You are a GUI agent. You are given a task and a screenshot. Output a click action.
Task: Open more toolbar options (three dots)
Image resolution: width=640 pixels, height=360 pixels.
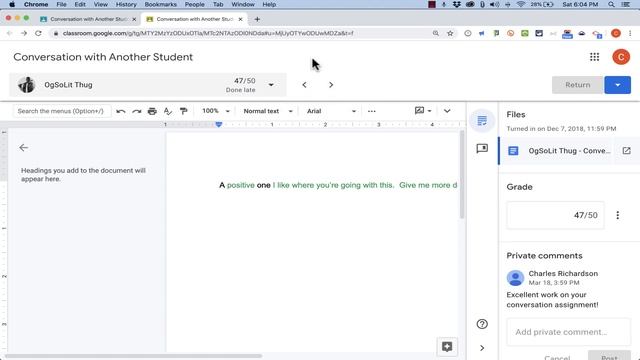point(371,111)
